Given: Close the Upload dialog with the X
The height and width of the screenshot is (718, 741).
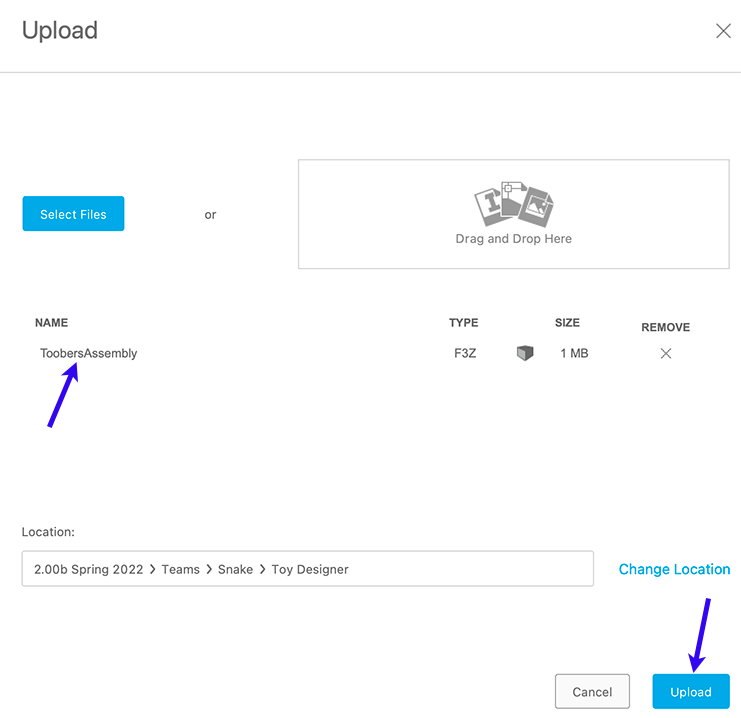Looking at the screenshot, I should tap(723, 31).
